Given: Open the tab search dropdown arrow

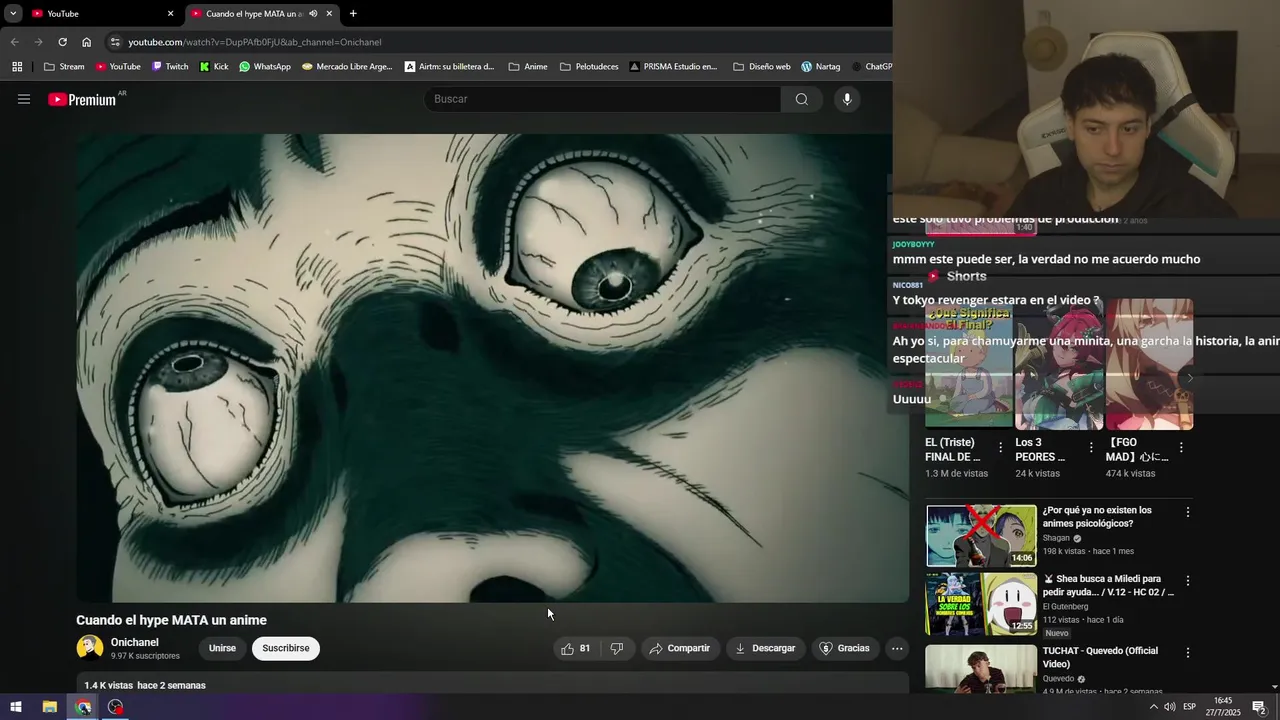Looking at the screenshot, I should click(x=13, y=14).
